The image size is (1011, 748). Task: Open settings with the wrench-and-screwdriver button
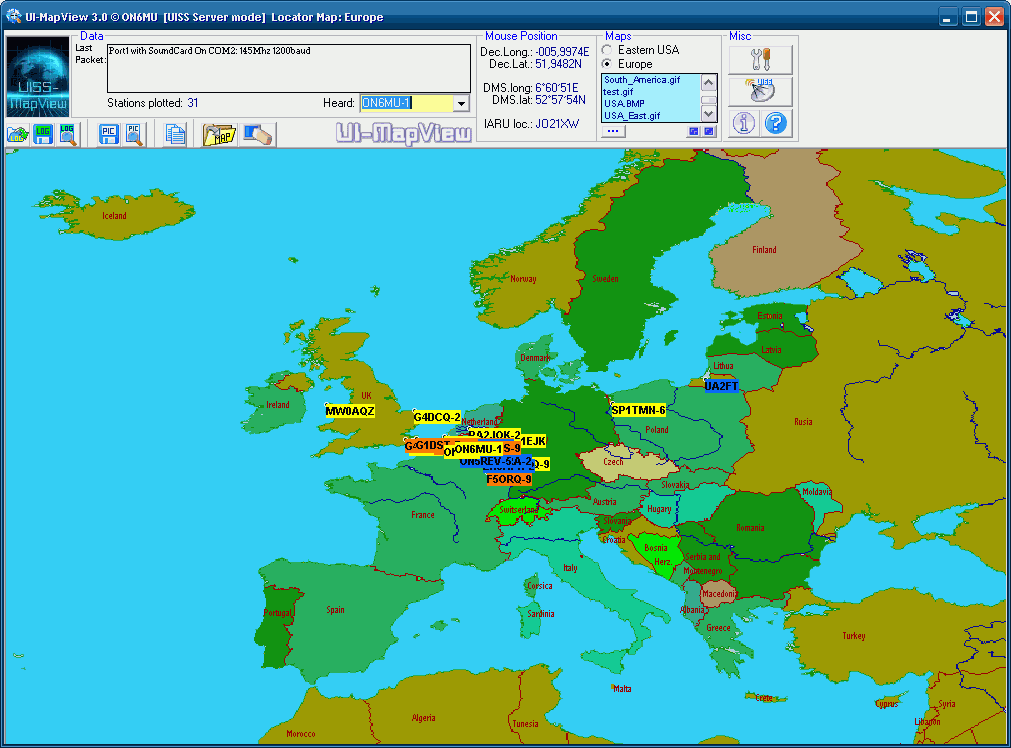pyautogui.click(x=760, y=60)
